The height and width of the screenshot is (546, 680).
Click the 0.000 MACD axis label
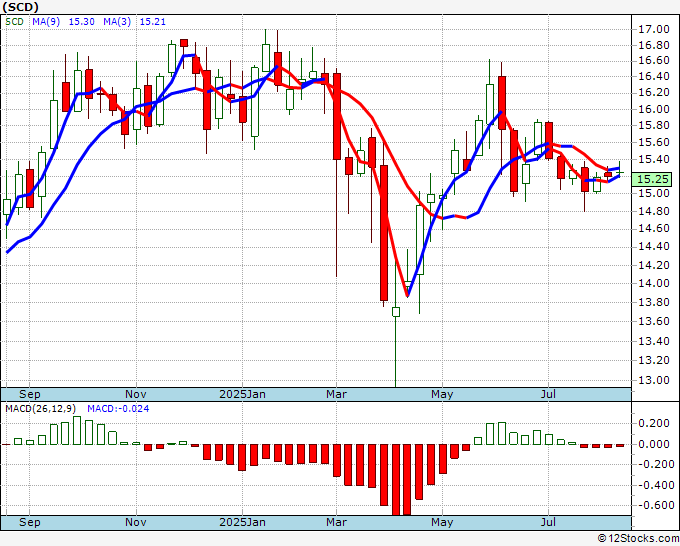tap(654, 444)
